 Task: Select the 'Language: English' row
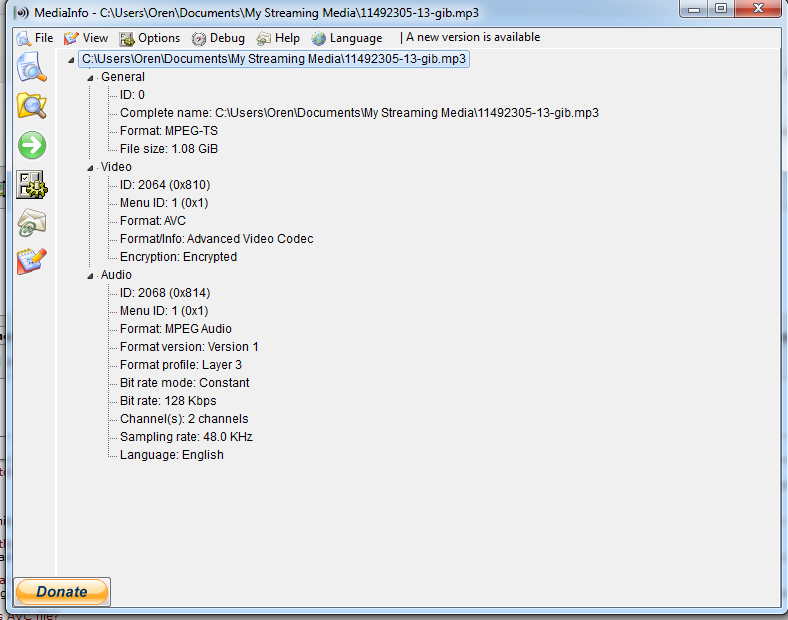[x=172, y=455]
